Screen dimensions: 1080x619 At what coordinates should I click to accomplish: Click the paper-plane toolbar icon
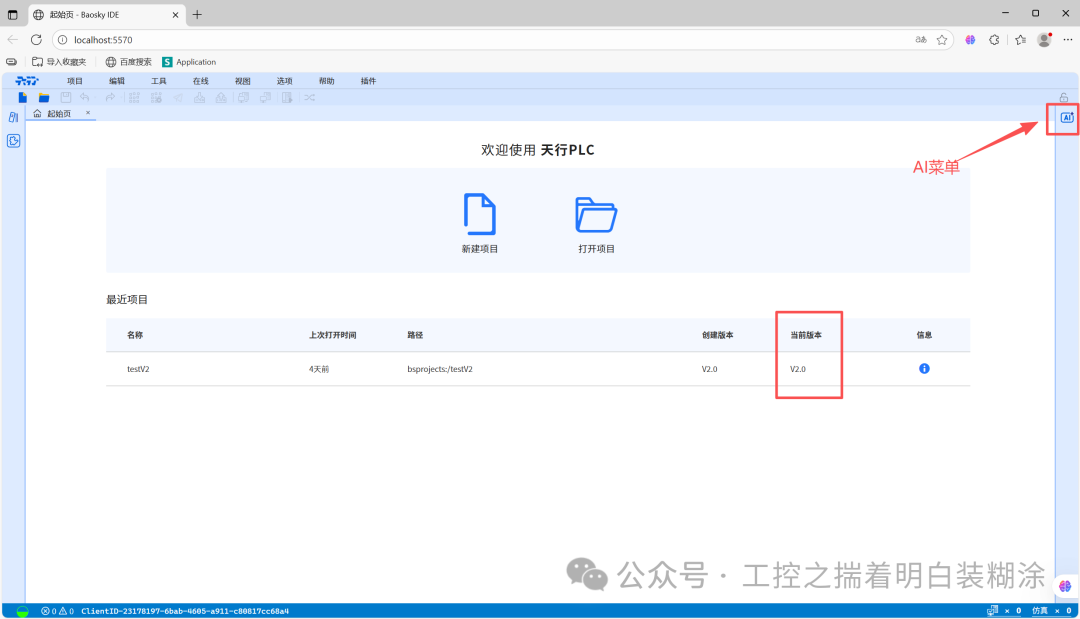(178, 98)
